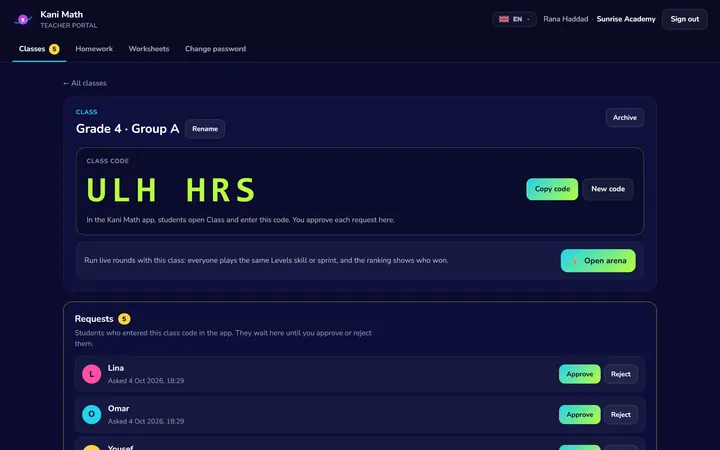Open the Homework tab
The height and width of the screenshot is (450, 720).
coord(94,49)
